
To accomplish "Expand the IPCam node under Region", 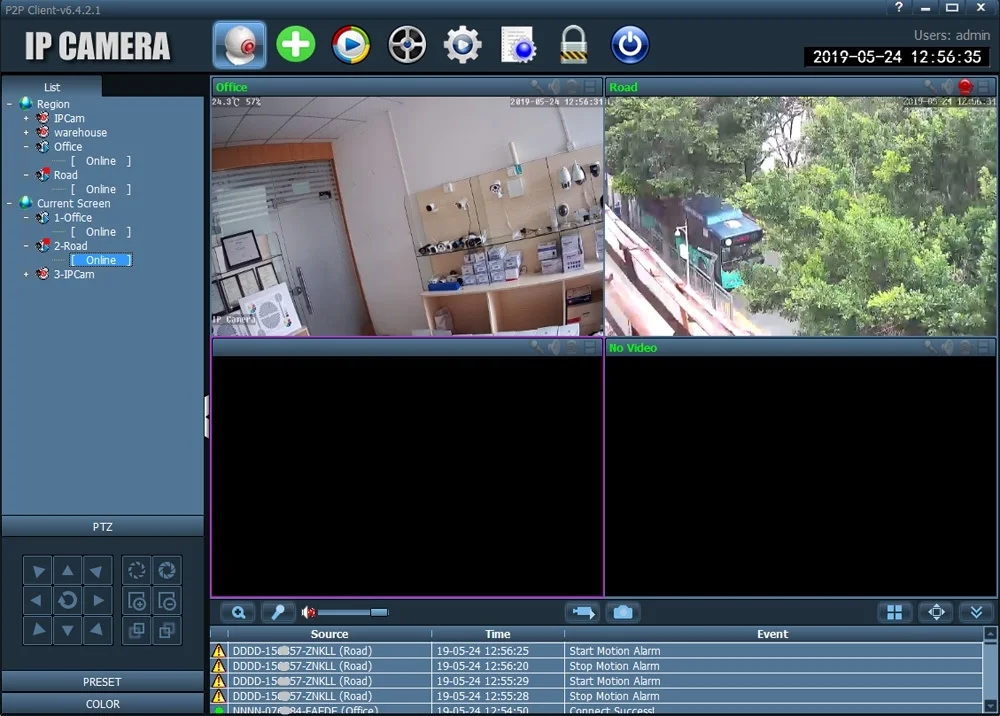I will click(x=26, y=118).
